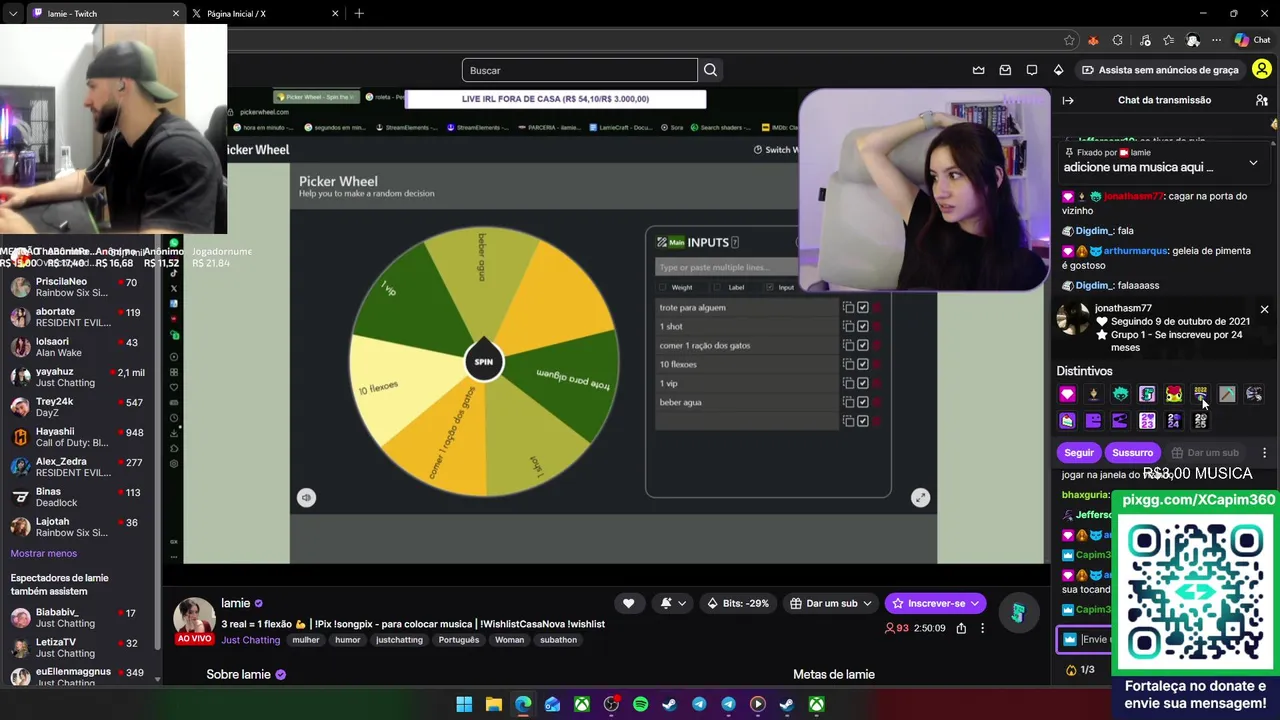Click the 2025 badge in Distintivos
The width and height of the screenshot is (1280, 720).
point(1200,421)
